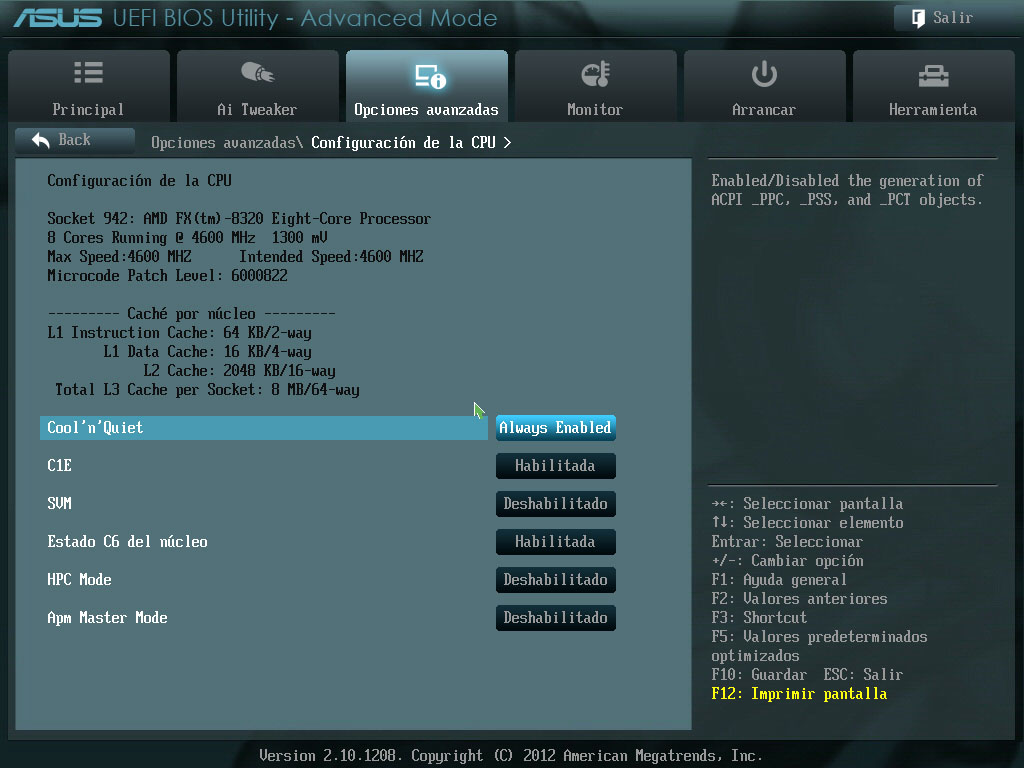
Task: Click the Salir exit door icon
Action: [x=917, y=18]
